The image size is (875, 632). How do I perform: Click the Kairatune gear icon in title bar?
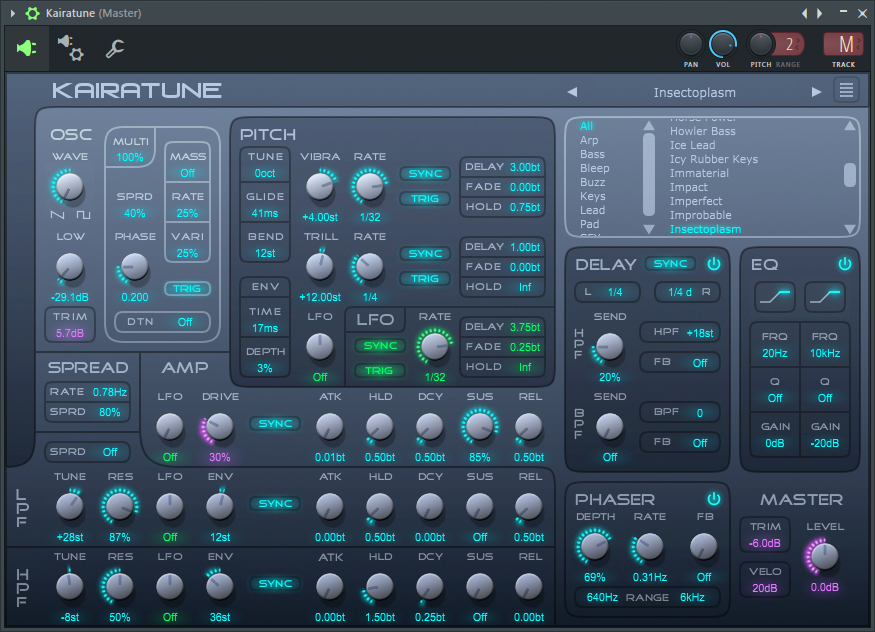pos(32,13)
